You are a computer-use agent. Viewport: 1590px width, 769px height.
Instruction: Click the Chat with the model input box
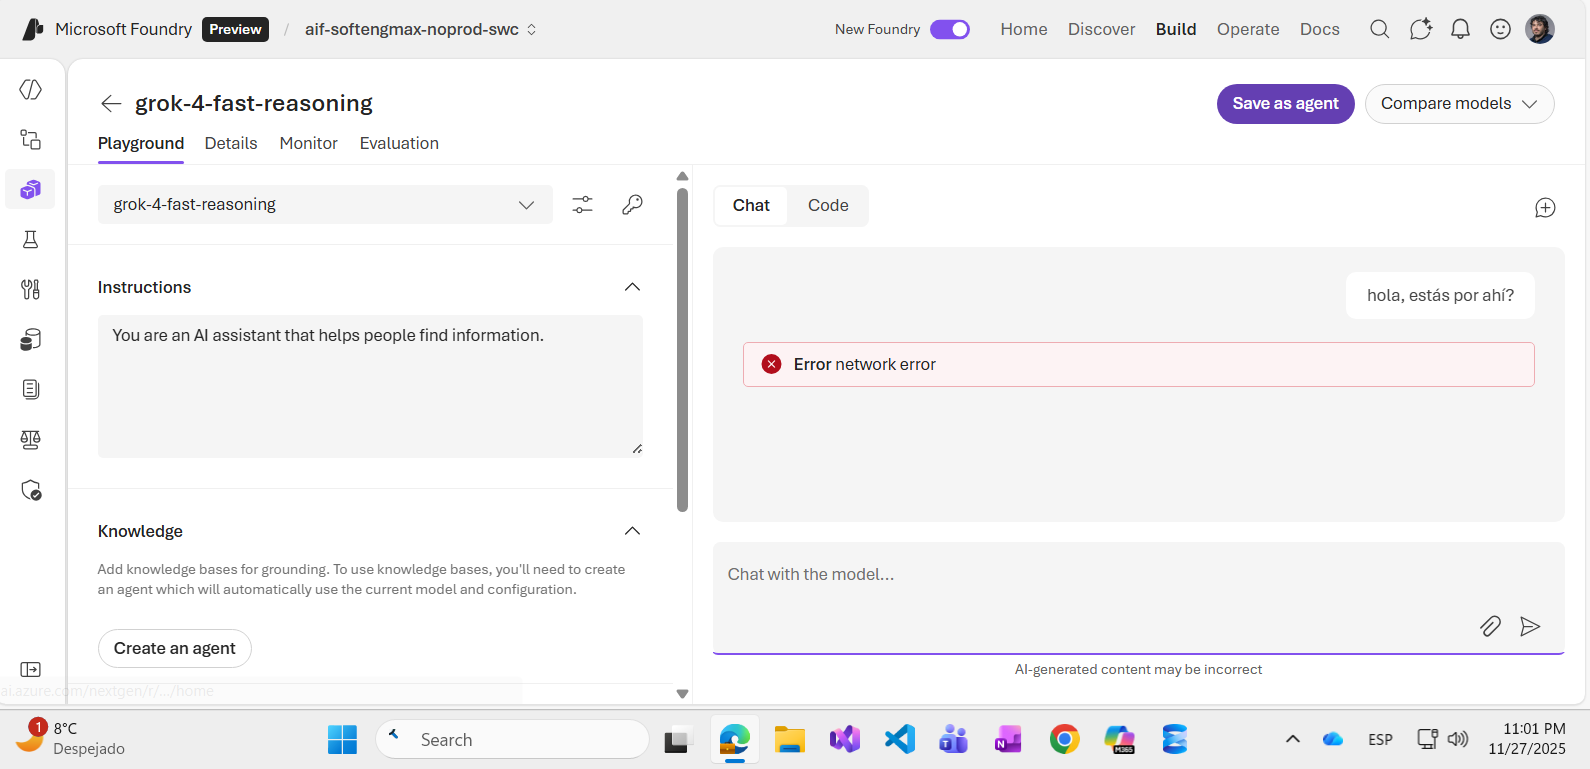(x=1138, y=597)
